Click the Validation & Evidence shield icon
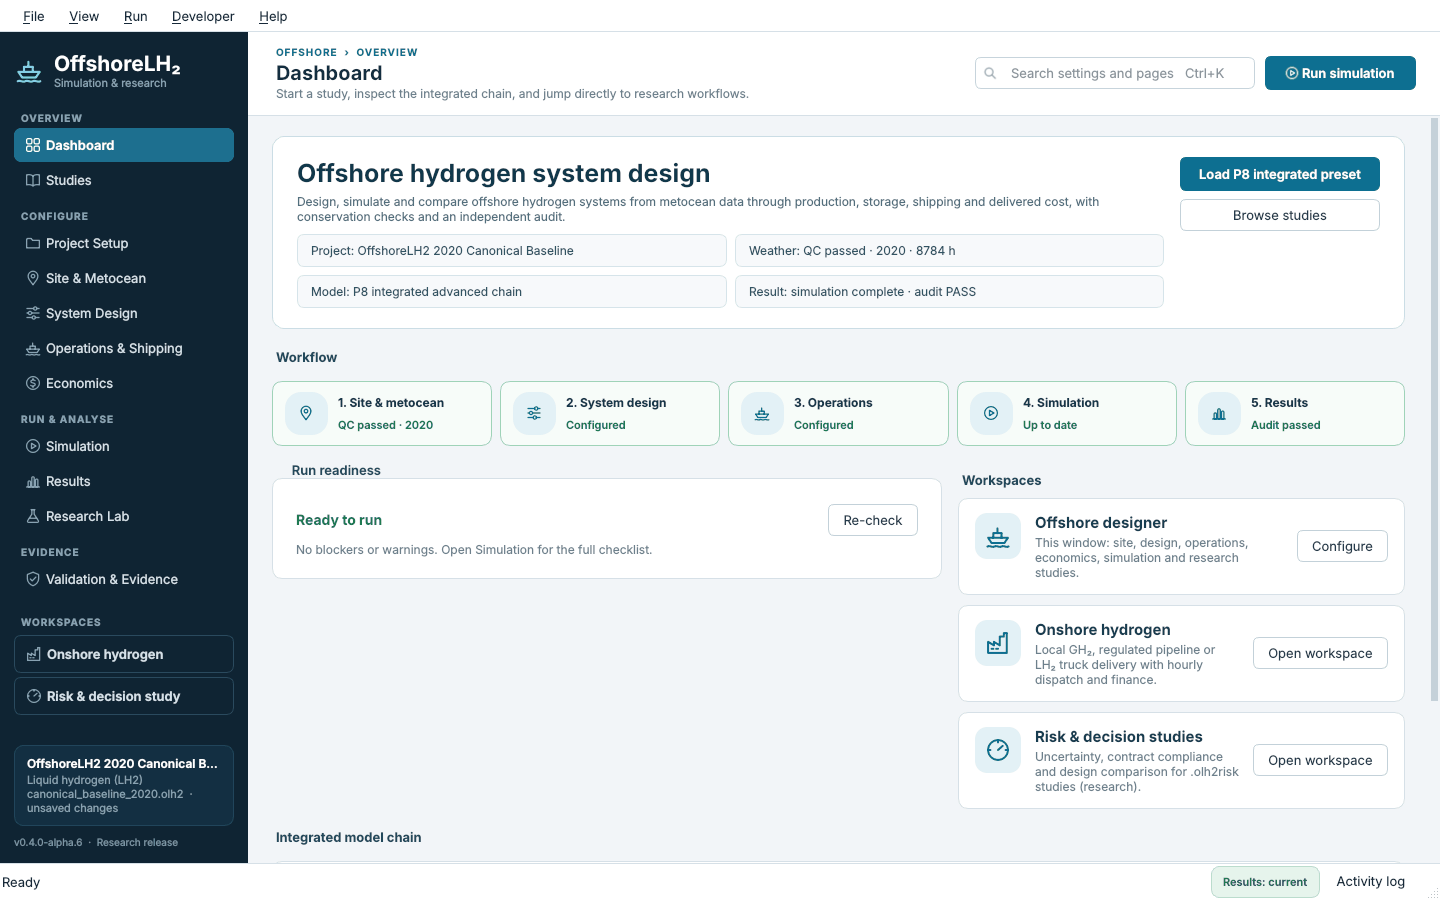 (x=33, y=579)
